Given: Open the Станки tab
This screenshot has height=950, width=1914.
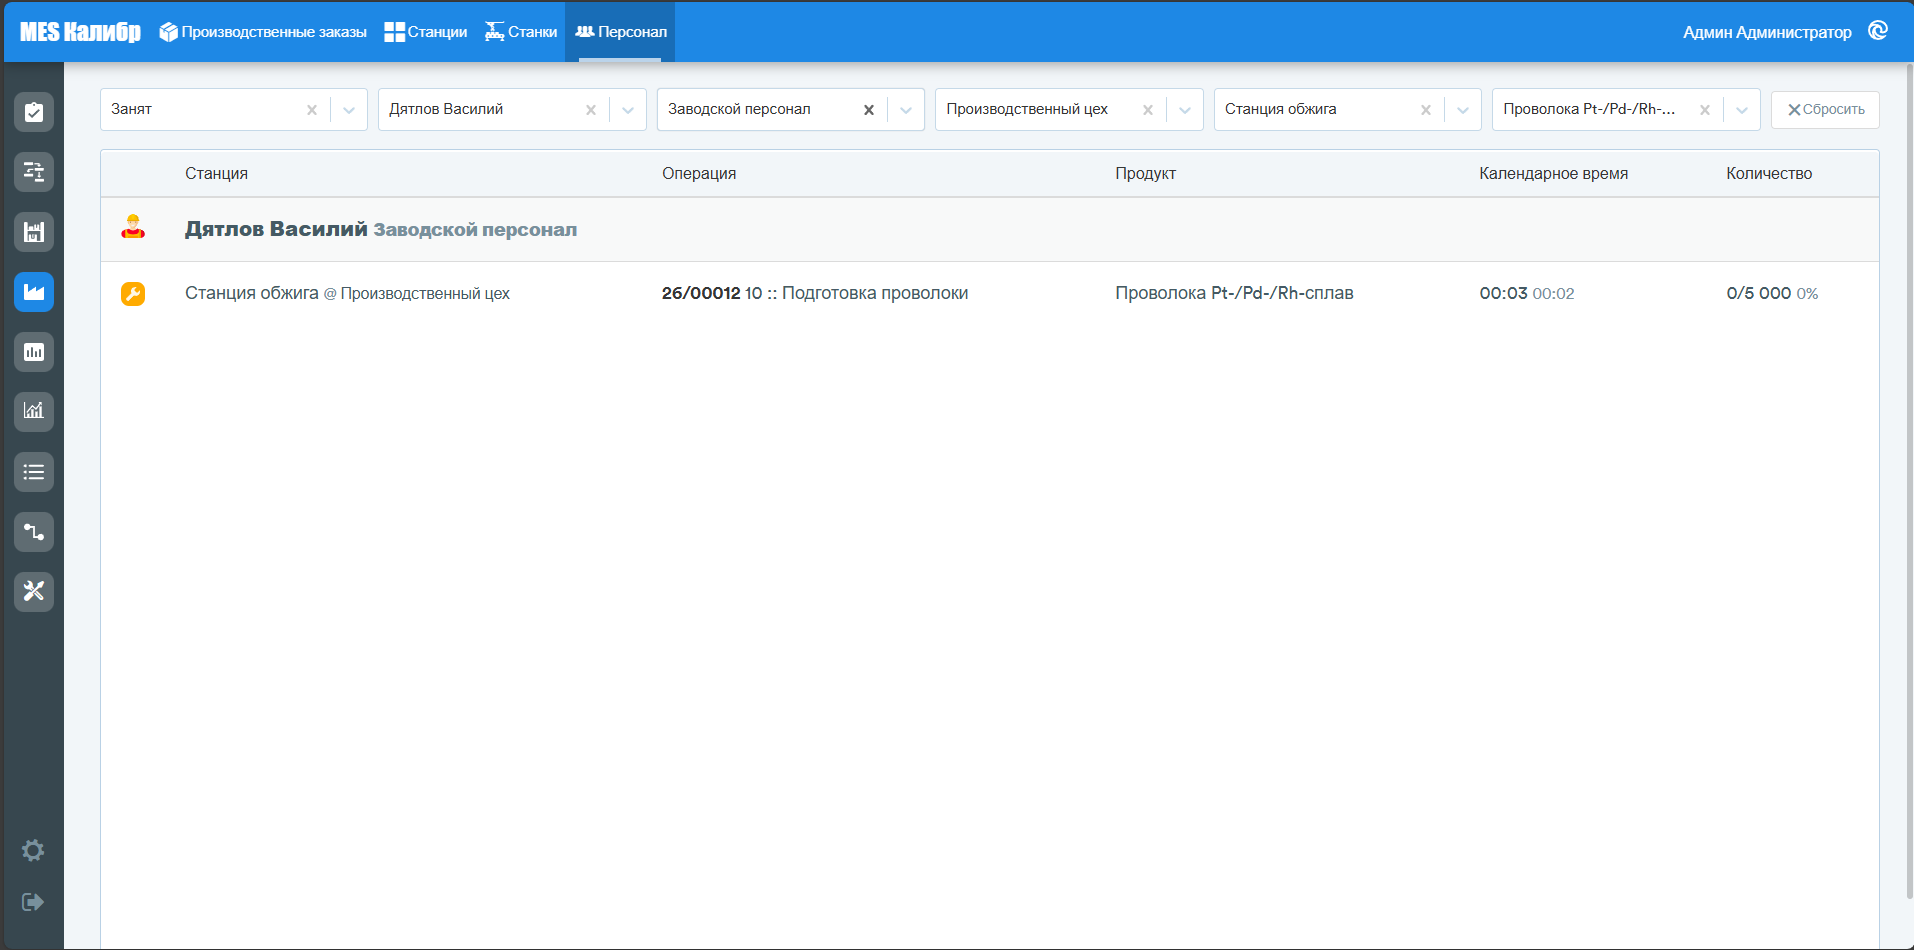Looking at the screenshot, I should pos(521,32).
